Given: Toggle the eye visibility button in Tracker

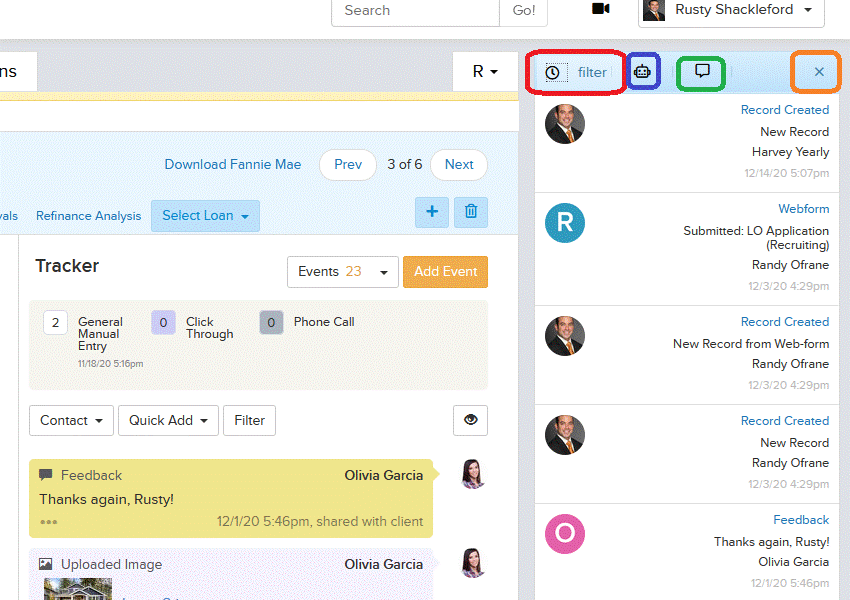Looking at the screenshot, I should click(x=471, y=420).
